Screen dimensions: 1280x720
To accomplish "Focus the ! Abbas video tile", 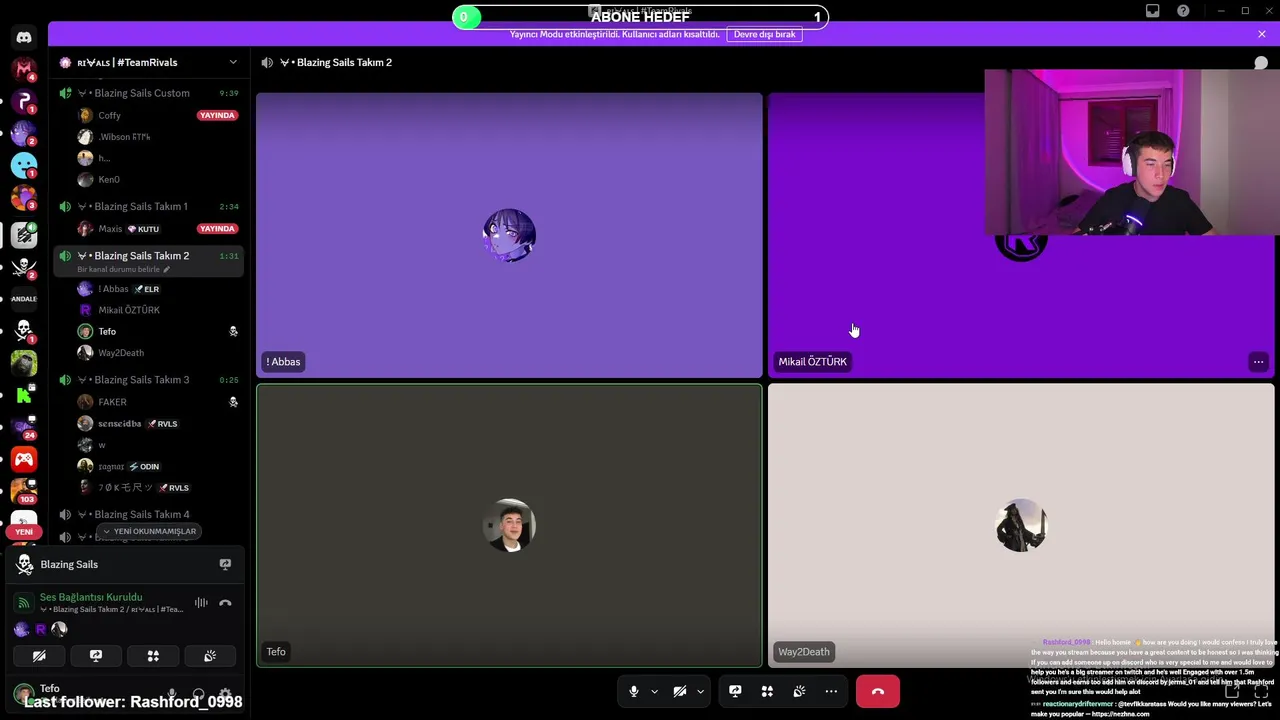I will click(509, 235).
